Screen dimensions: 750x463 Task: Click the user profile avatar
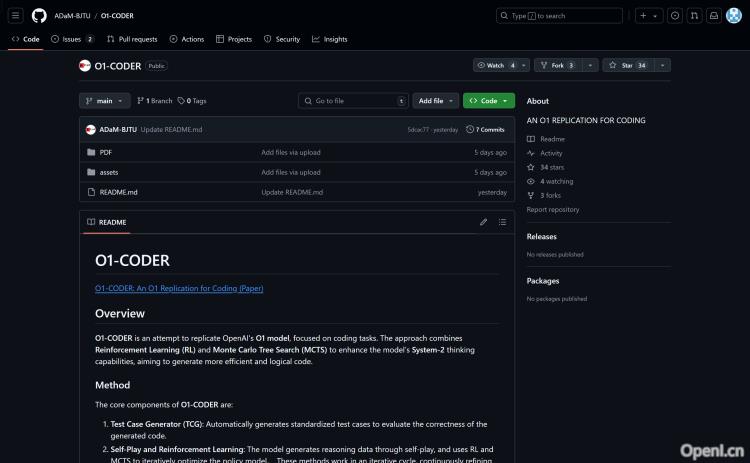click(x=733, y=16)
